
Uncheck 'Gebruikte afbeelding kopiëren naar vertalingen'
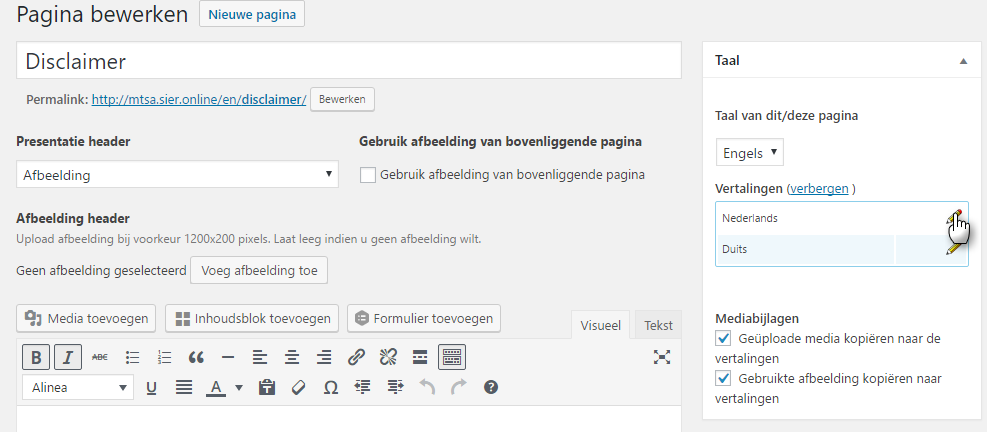pos(724,379)
